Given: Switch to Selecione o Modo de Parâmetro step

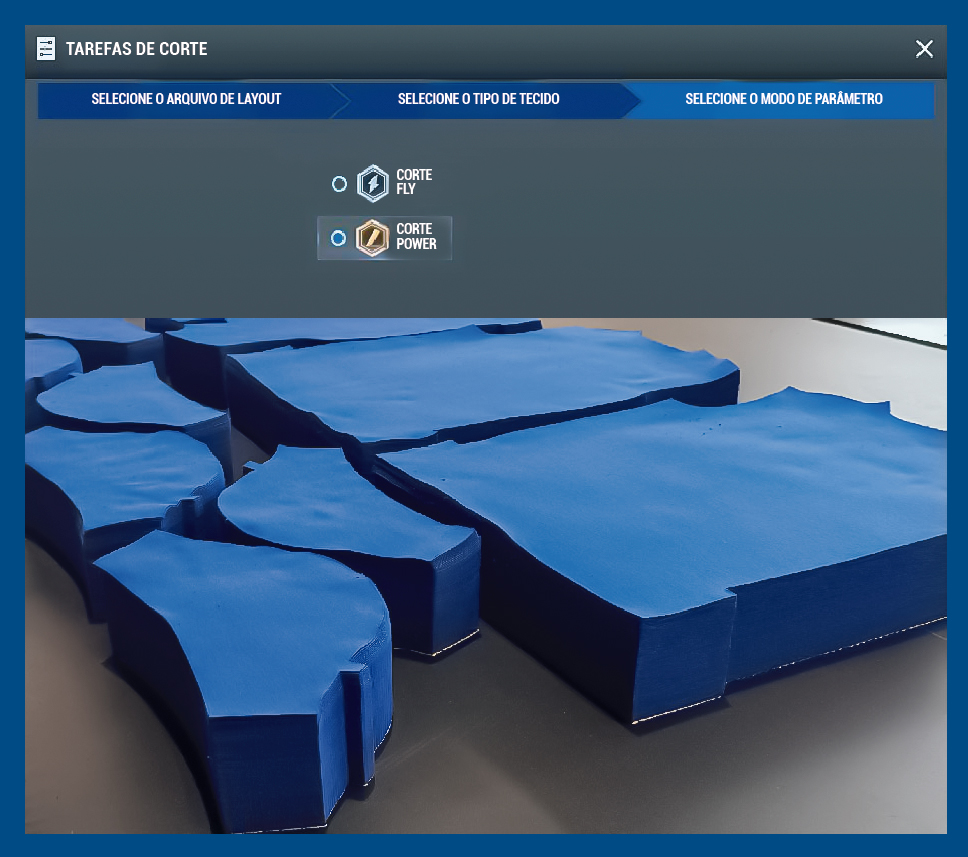Looking at the screenshot, I should (783, 99).
